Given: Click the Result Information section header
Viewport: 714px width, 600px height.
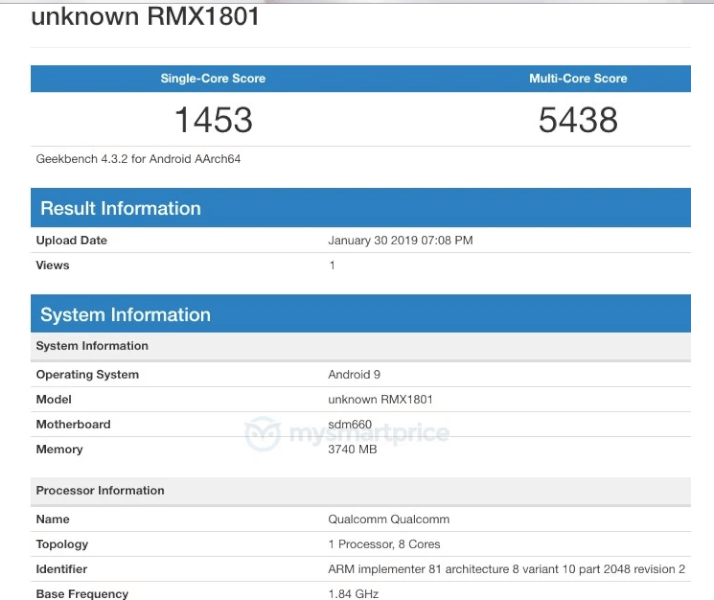Looking at the screenshot, I should (361, 208).
